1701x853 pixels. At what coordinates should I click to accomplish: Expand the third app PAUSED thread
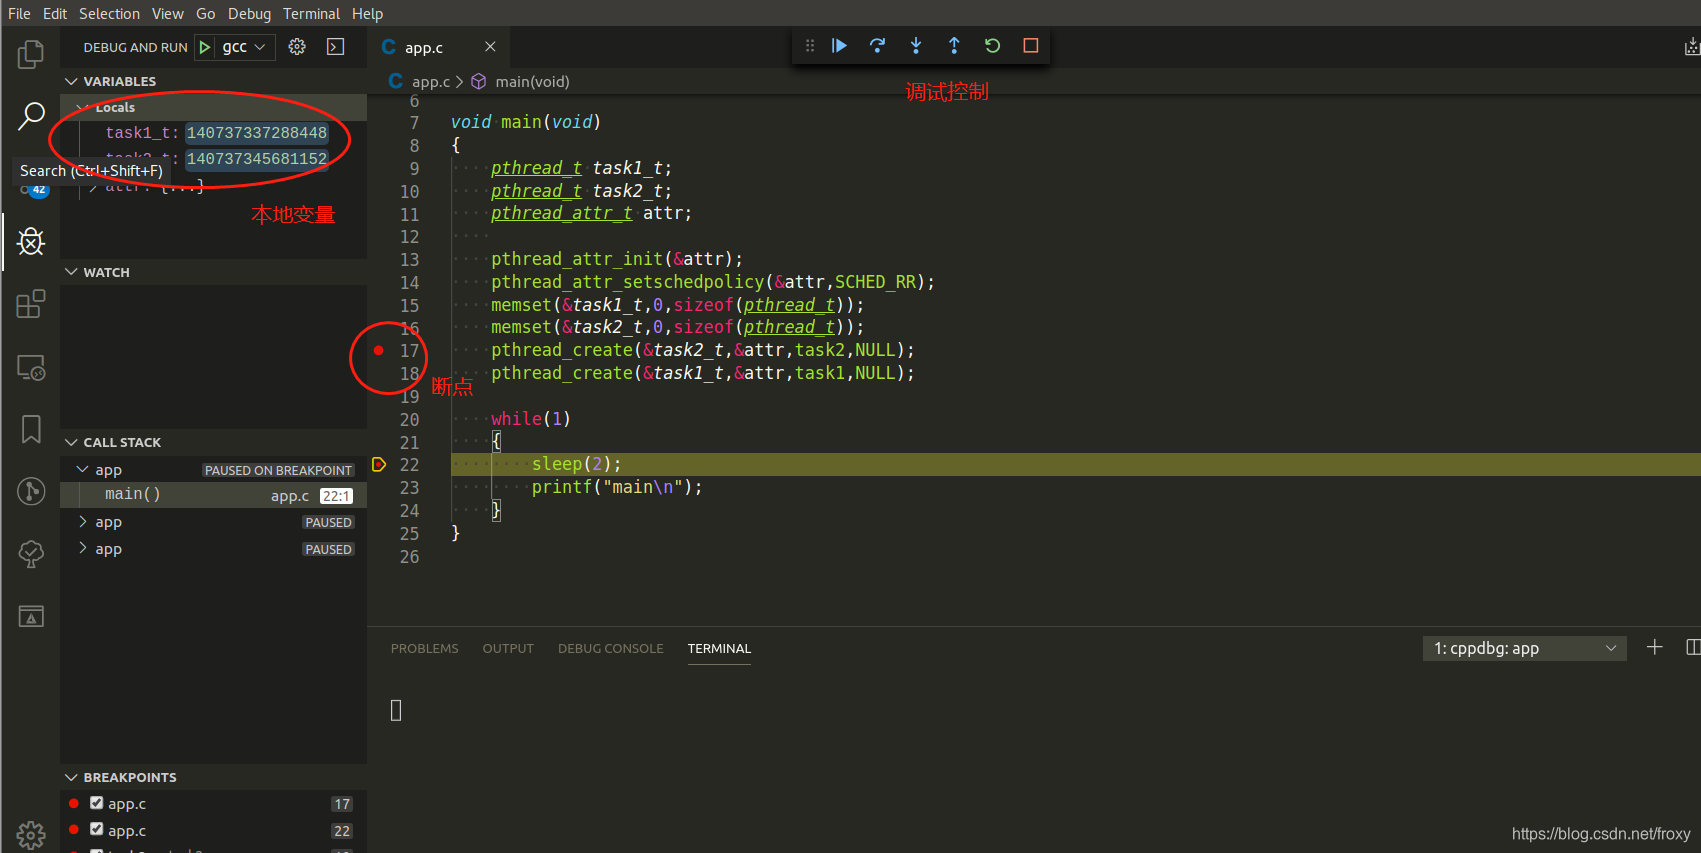[83, 549]
